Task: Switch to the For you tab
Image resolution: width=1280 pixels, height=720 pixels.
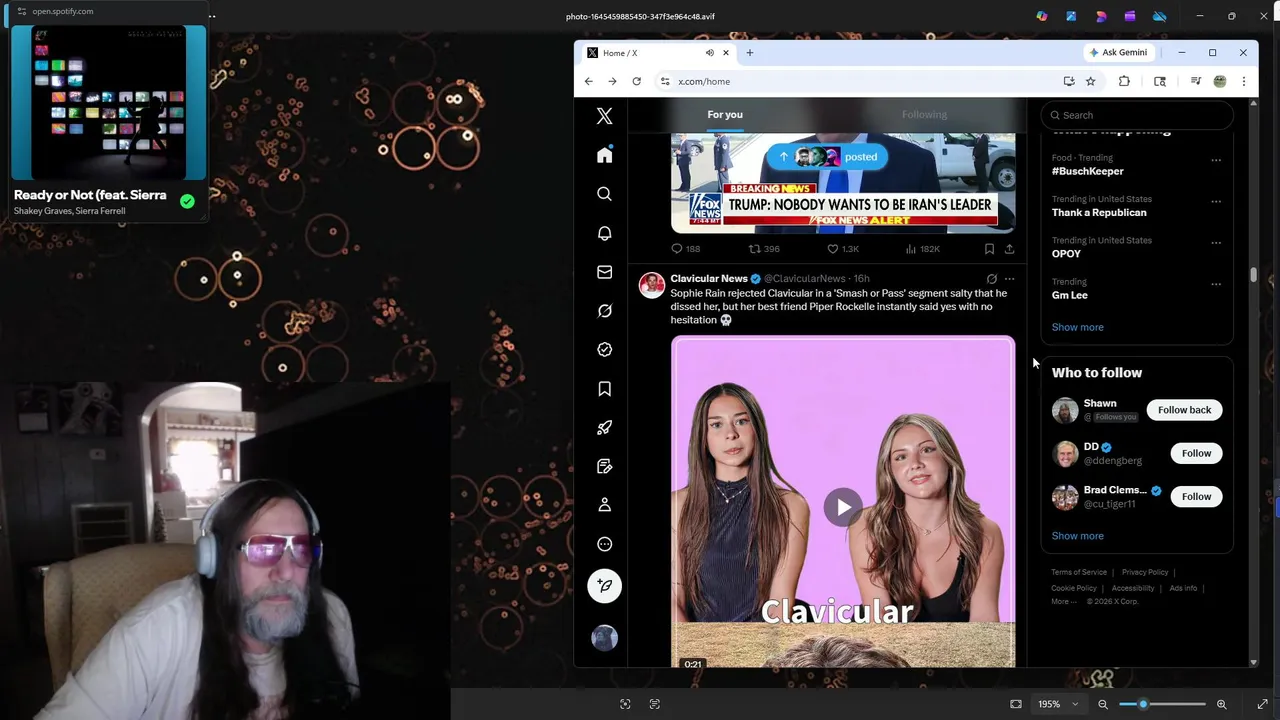Action: coord(725,114)
